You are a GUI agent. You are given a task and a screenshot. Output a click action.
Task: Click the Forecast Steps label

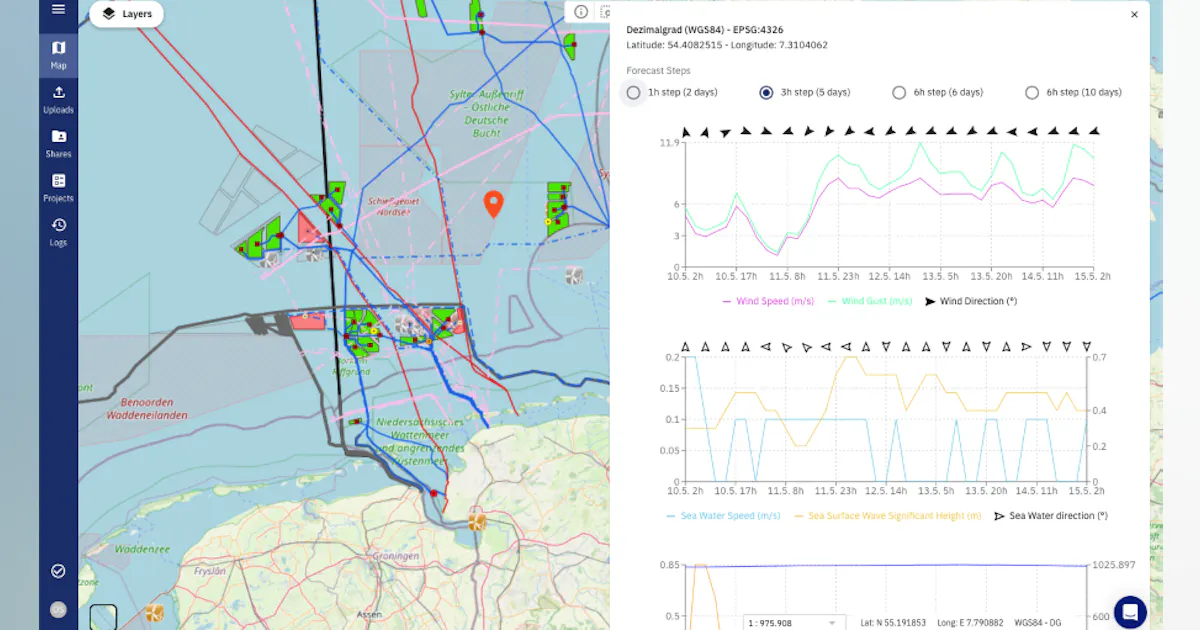[659, 71]
